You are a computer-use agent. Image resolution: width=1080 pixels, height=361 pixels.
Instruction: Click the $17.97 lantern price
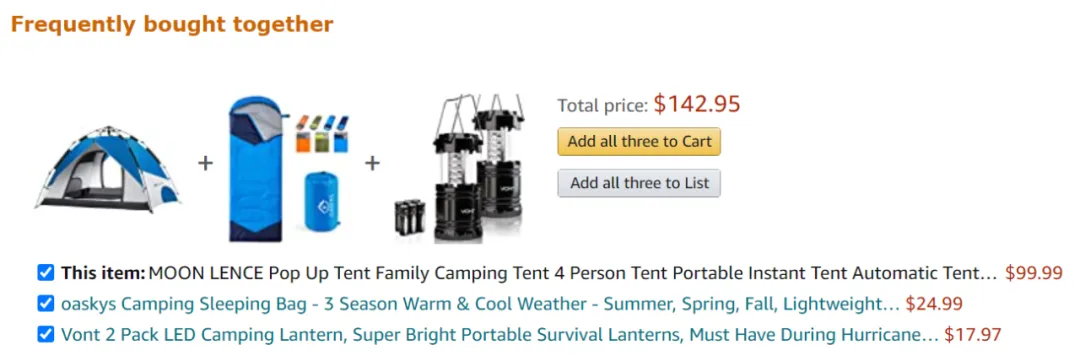coord(973,335)
